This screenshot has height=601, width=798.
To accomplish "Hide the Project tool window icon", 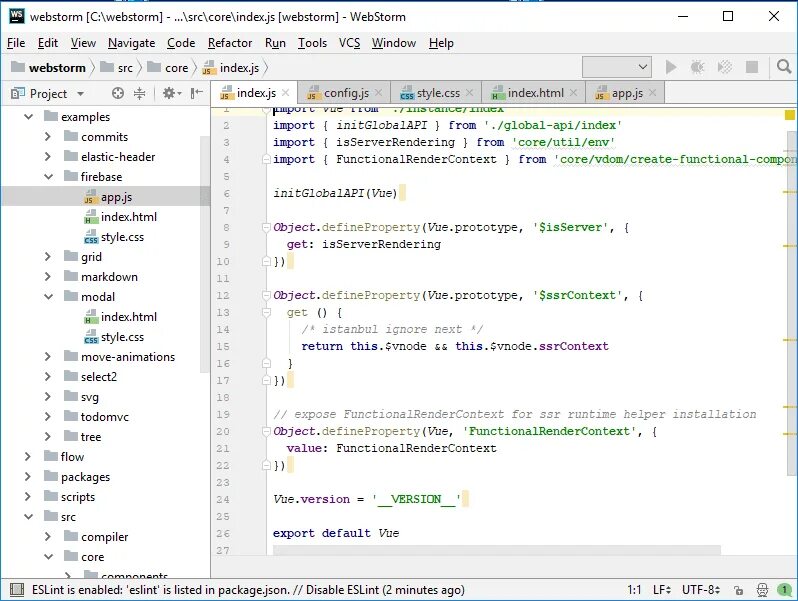I will tap(196, 93).
